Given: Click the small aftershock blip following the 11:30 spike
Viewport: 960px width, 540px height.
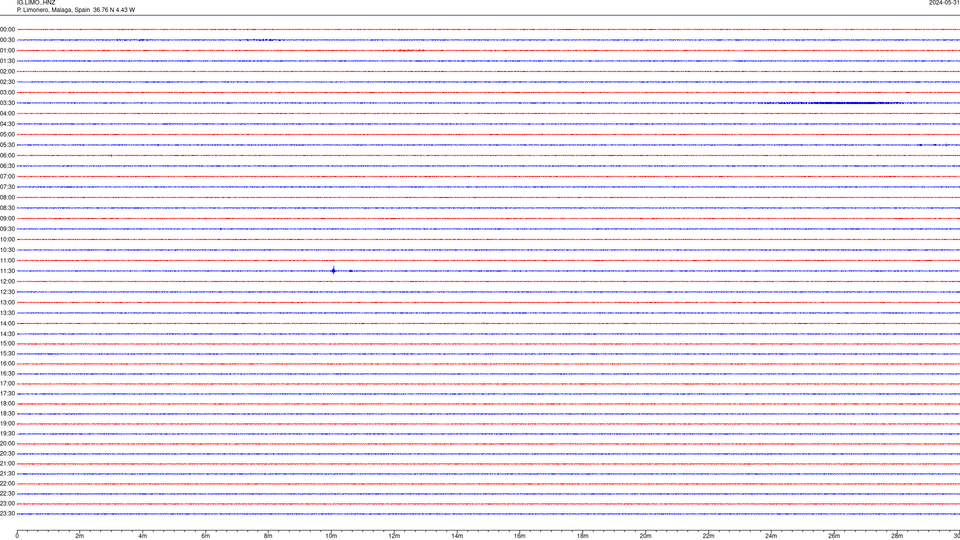Looking at the screenshot, I should tap(350, 271).
